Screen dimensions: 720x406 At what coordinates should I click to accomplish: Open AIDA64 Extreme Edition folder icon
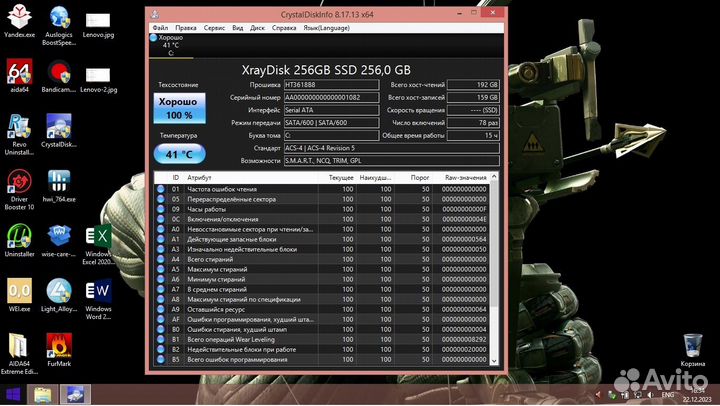(x=19, y=354)
